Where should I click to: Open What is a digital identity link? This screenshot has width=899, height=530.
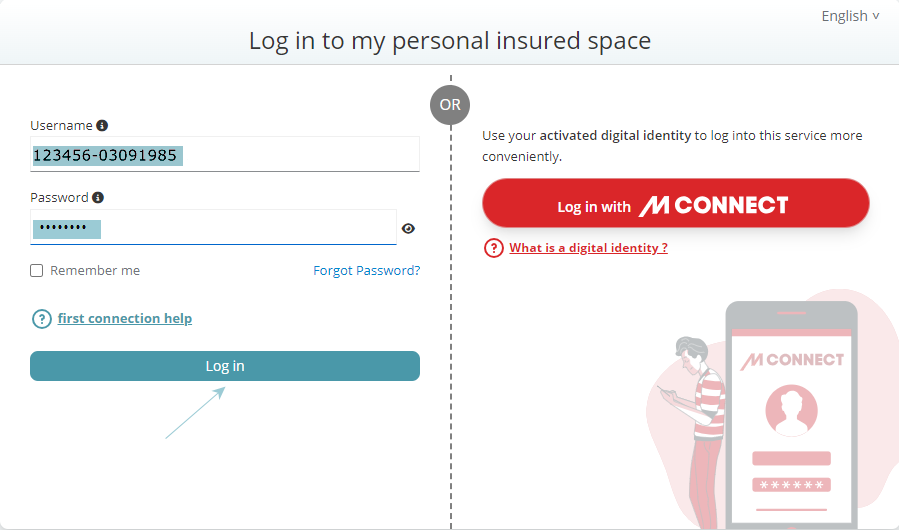588,248
